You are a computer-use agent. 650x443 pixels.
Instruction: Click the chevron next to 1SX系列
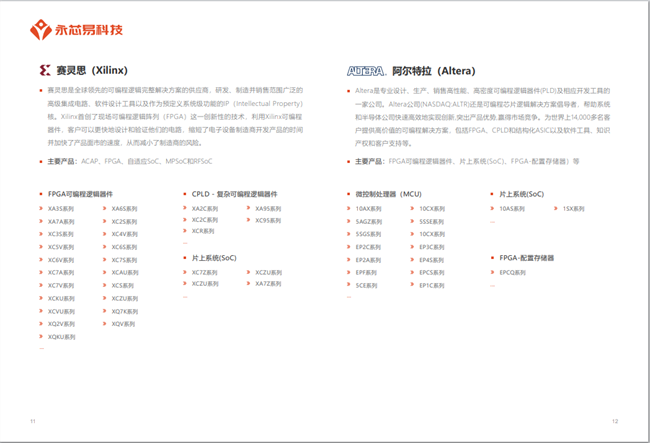point(556,209)
